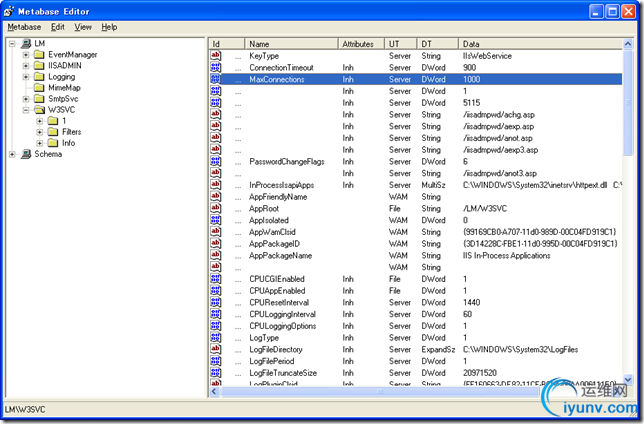The width and height of the screenshot is (644, 424).
Task: Sort by the UT column header
Action: point(400,44)
